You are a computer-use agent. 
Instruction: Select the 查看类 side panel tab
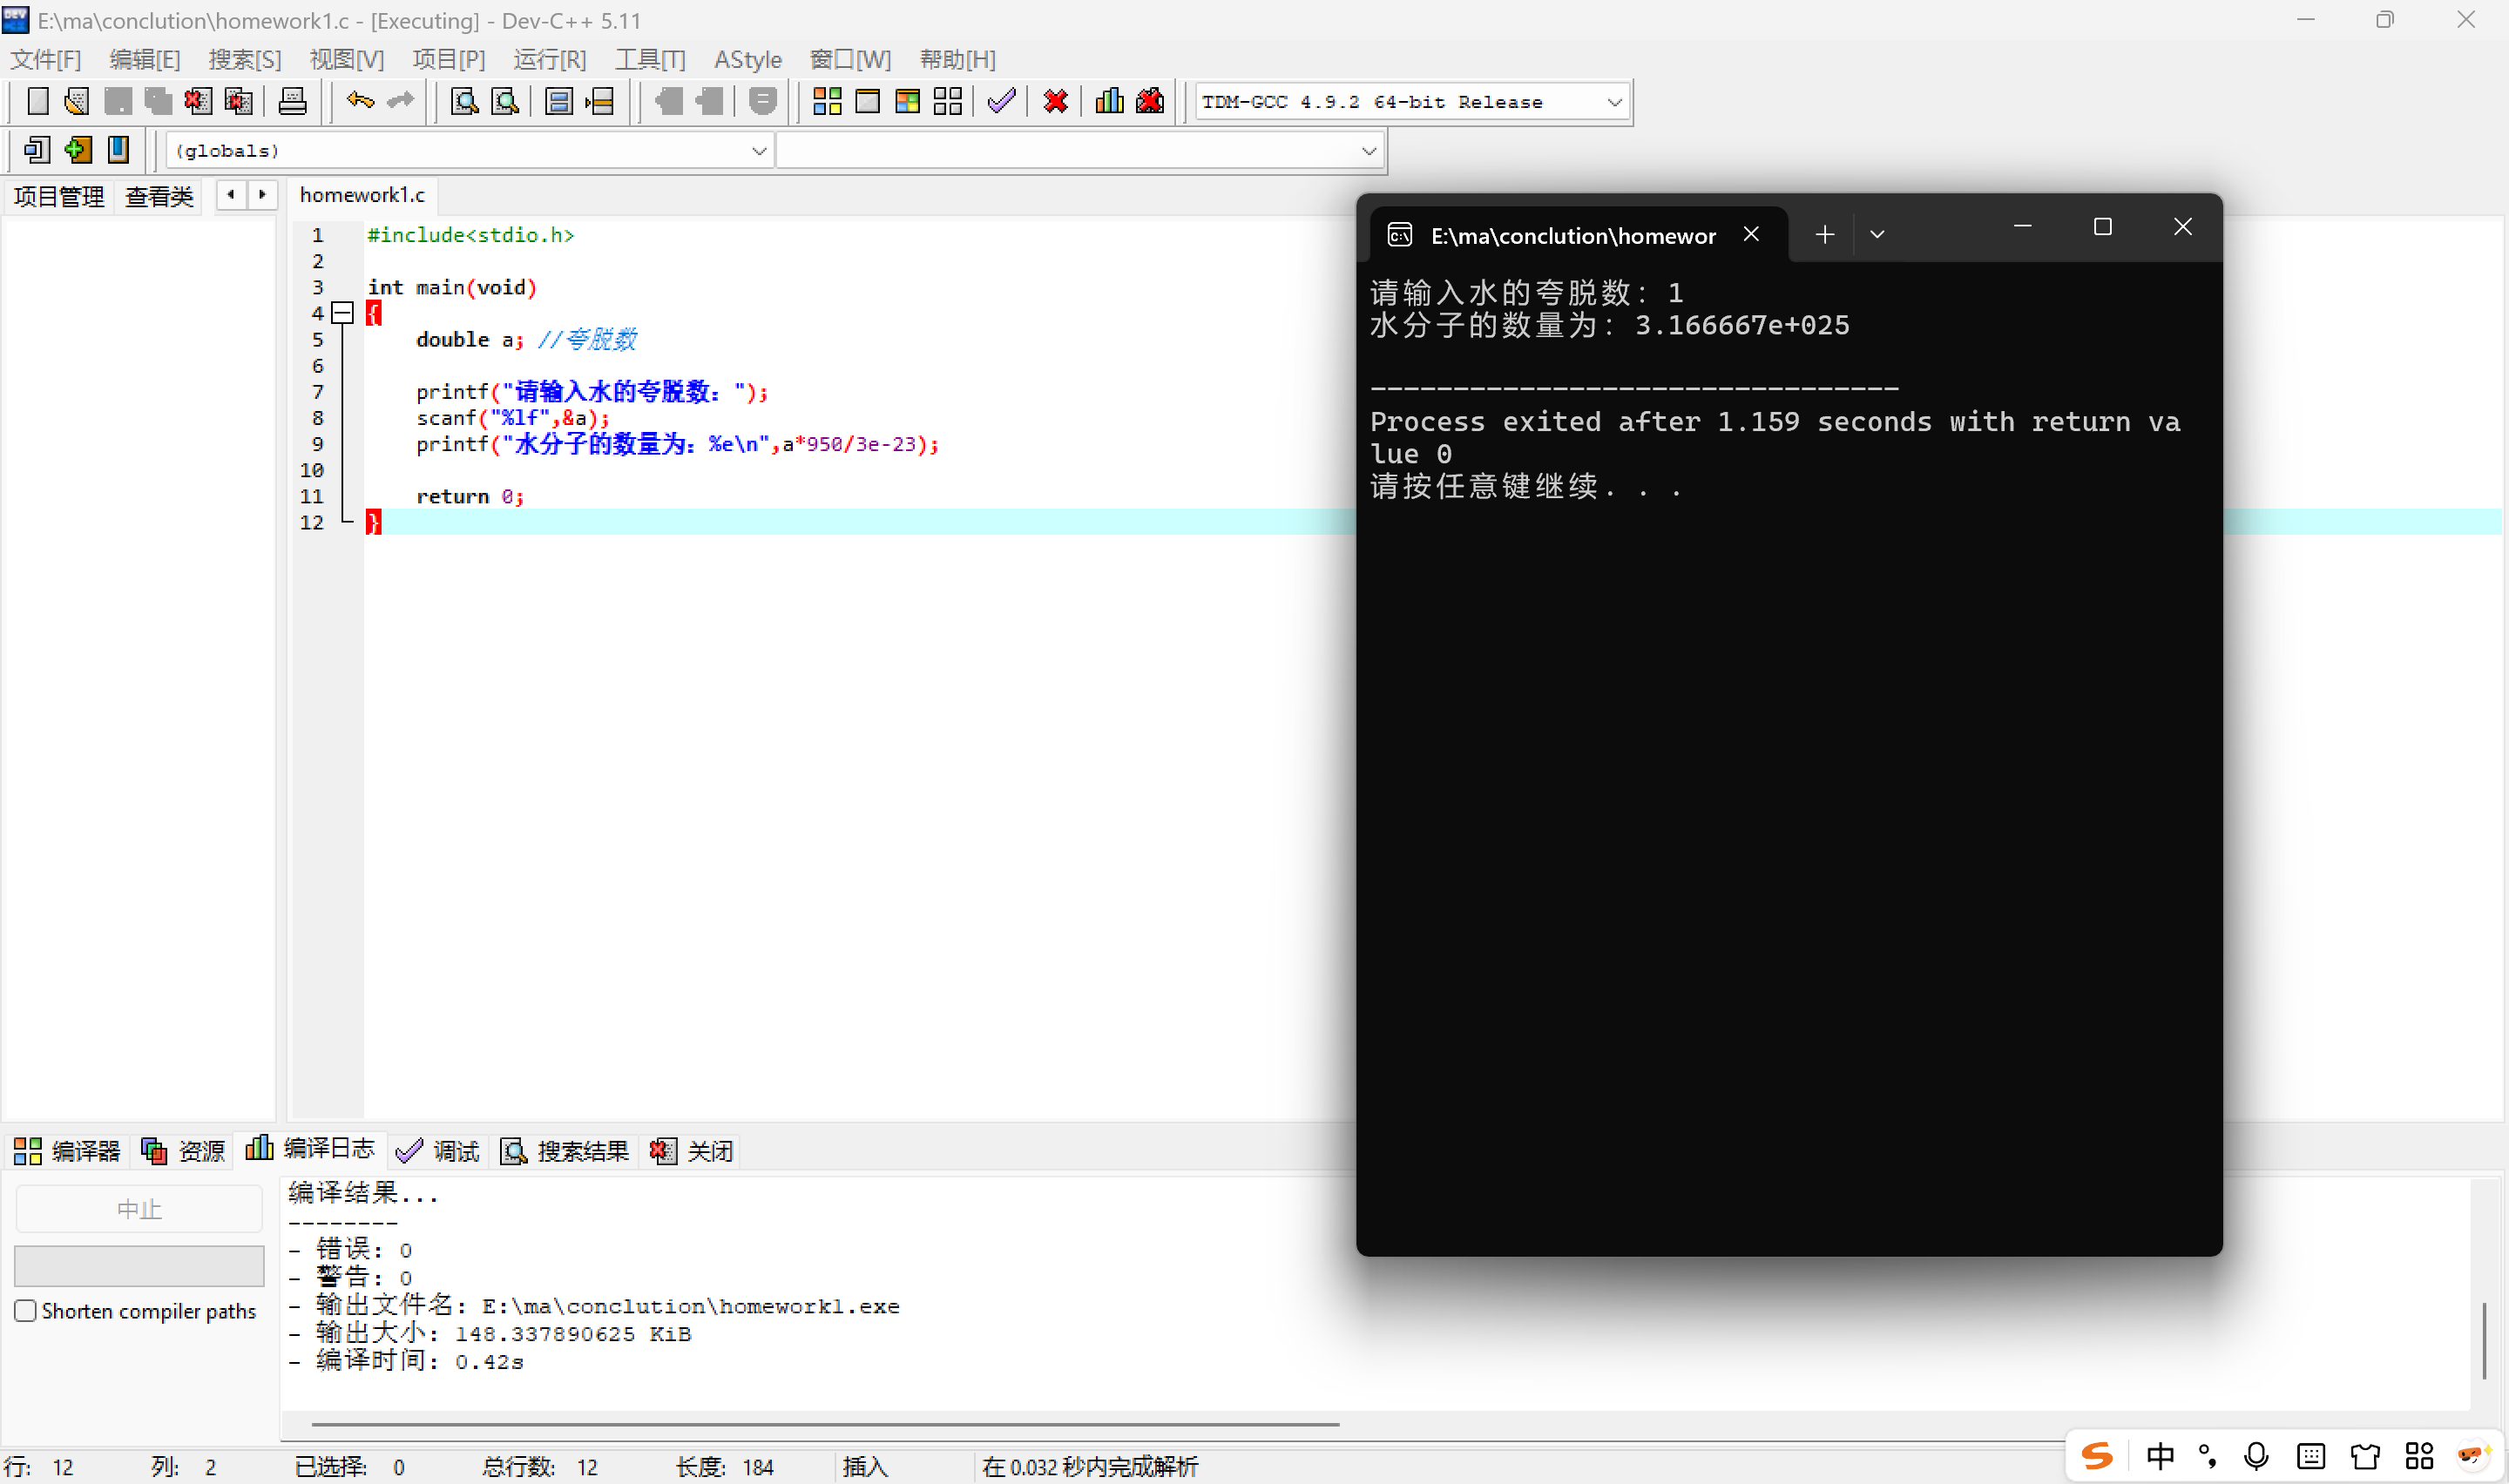point(159,196)
